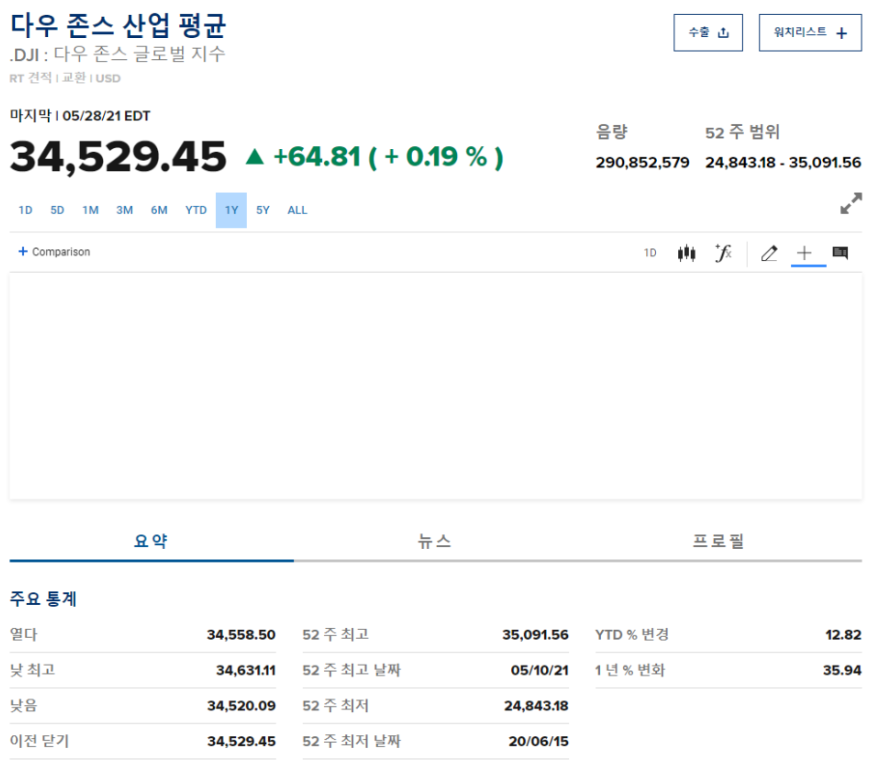Image resolution: width=869 pixels, height=767 pixels.
Task: Click the 마지막 05/28/21 EDT timestamp
Action: [x=80, y=116]
